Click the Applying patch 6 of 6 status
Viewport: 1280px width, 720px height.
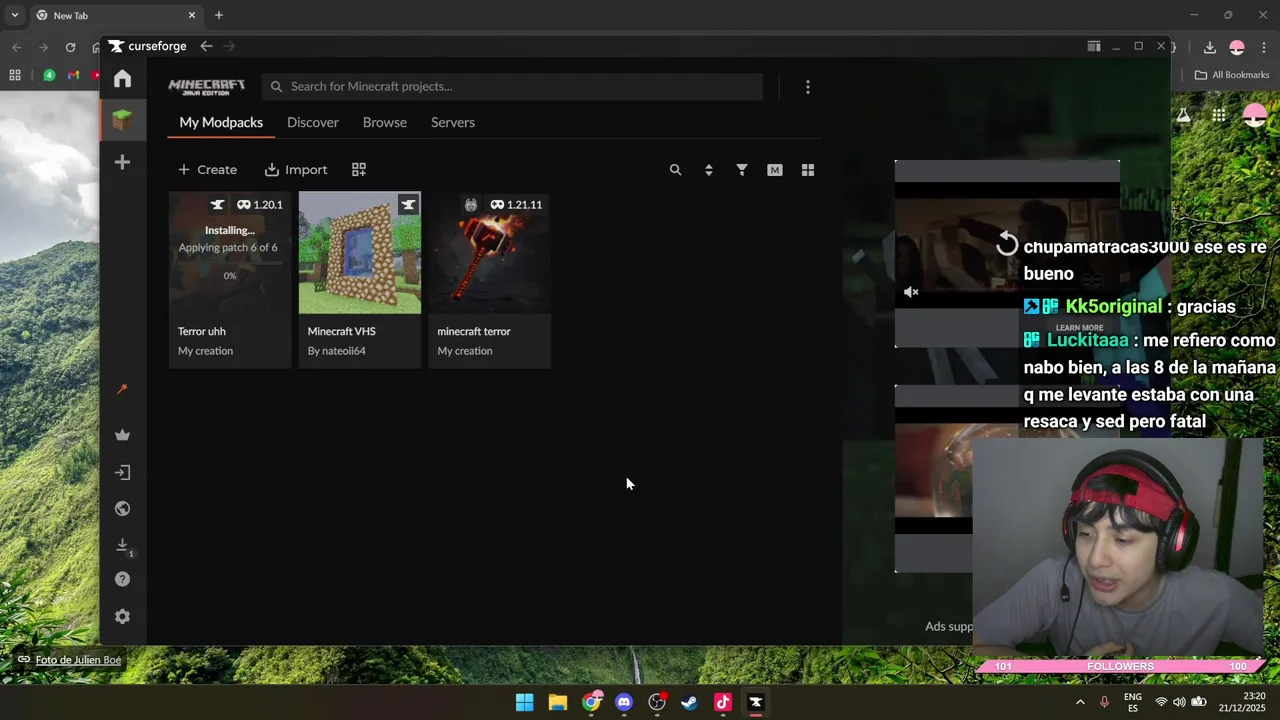click(228, 248)
